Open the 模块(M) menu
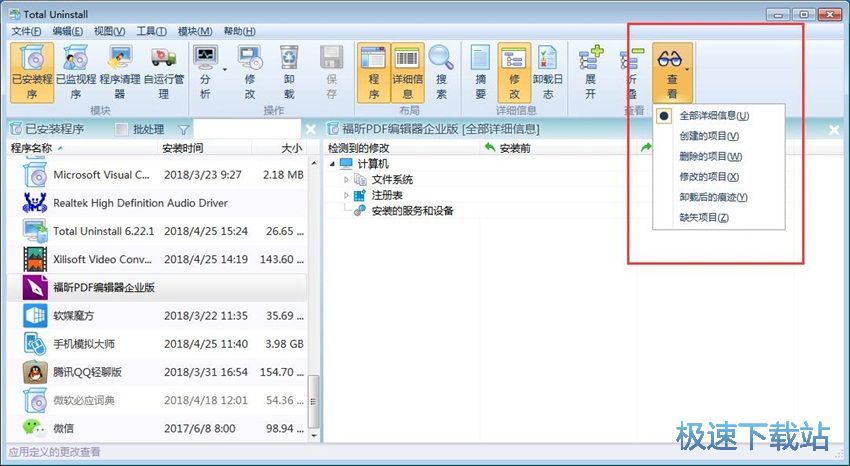Screen dimensions: 850x466 click(x=195, y=31)
